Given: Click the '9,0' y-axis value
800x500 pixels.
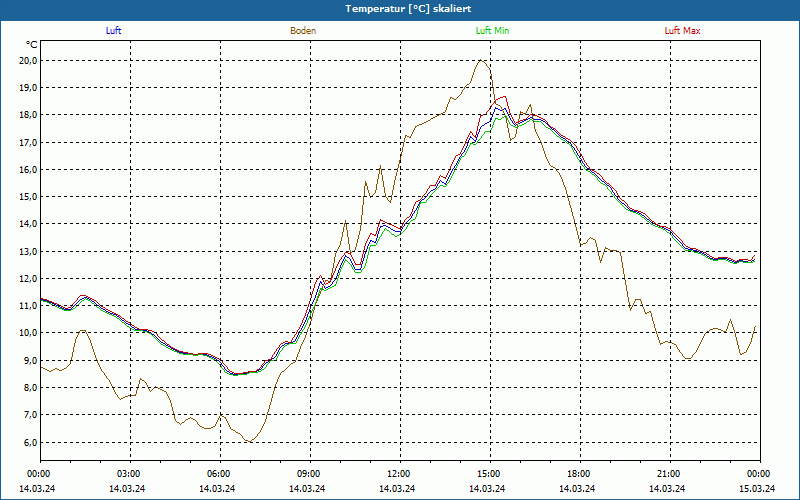Looking at the screenshot, I should 30,361.
